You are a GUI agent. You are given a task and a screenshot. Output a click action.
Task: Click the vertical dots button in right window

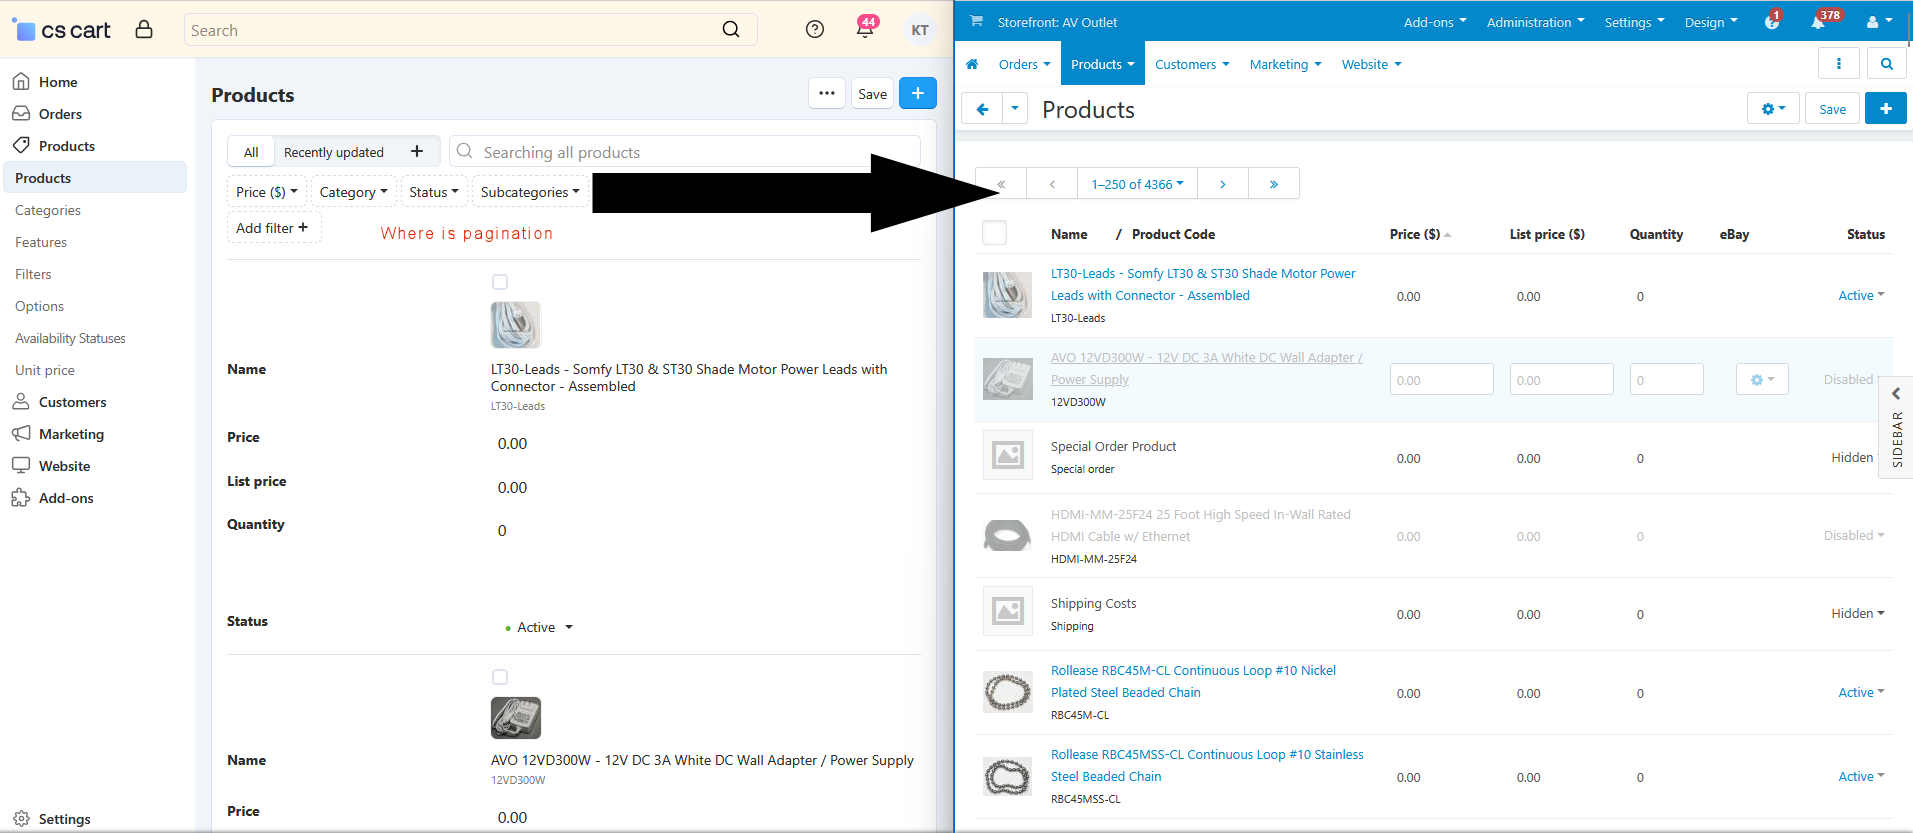tap(1838, 63)
